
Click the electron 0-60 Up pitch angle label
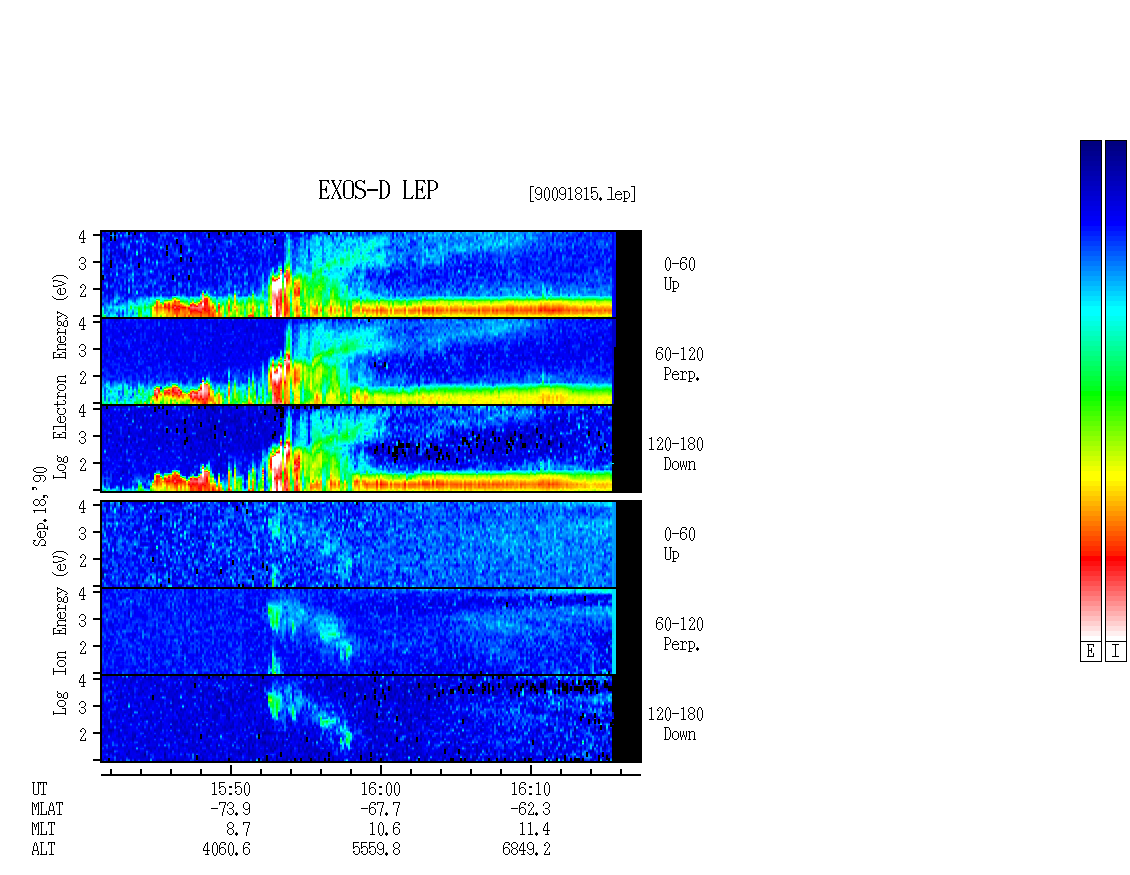[x=679, y=274]
